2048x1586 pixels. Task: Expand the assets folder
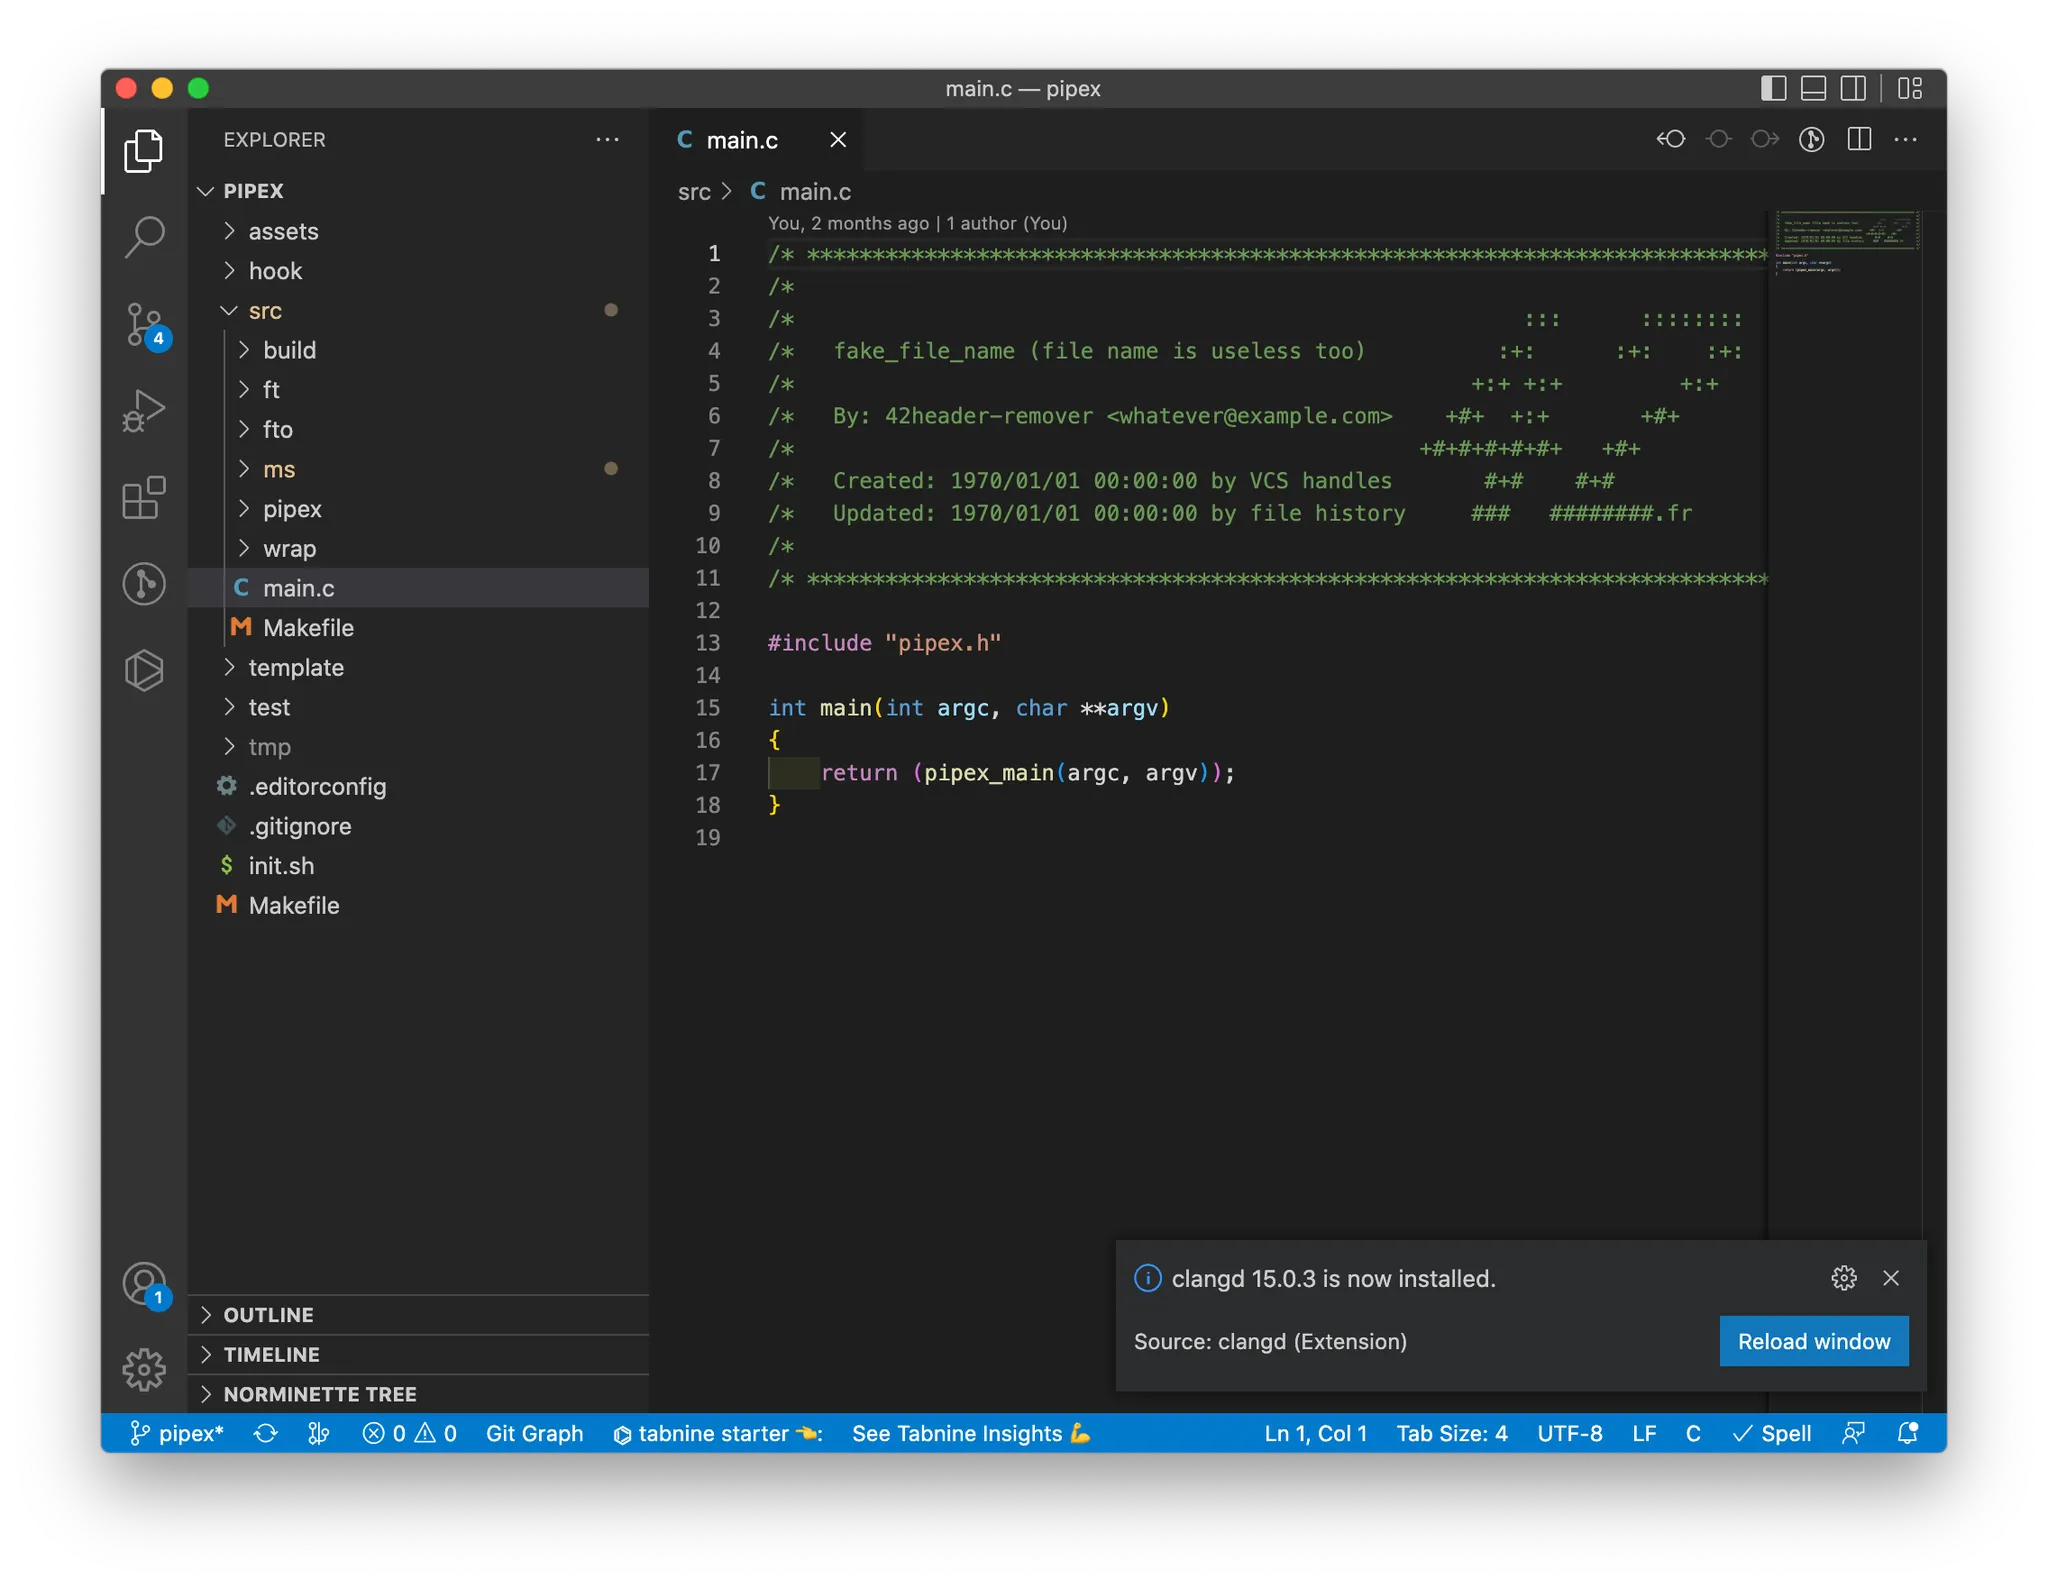283,231
